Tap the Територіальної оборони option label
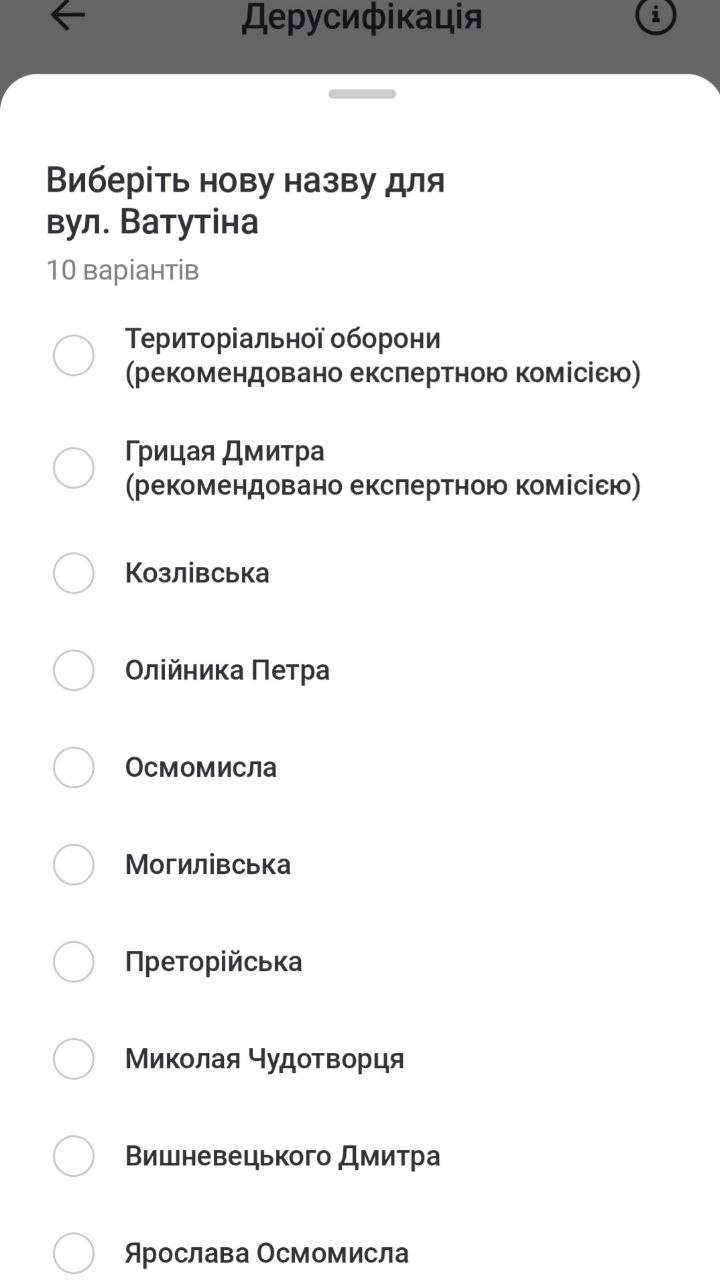The image size is (720, 1280). (x=382, y=355)
